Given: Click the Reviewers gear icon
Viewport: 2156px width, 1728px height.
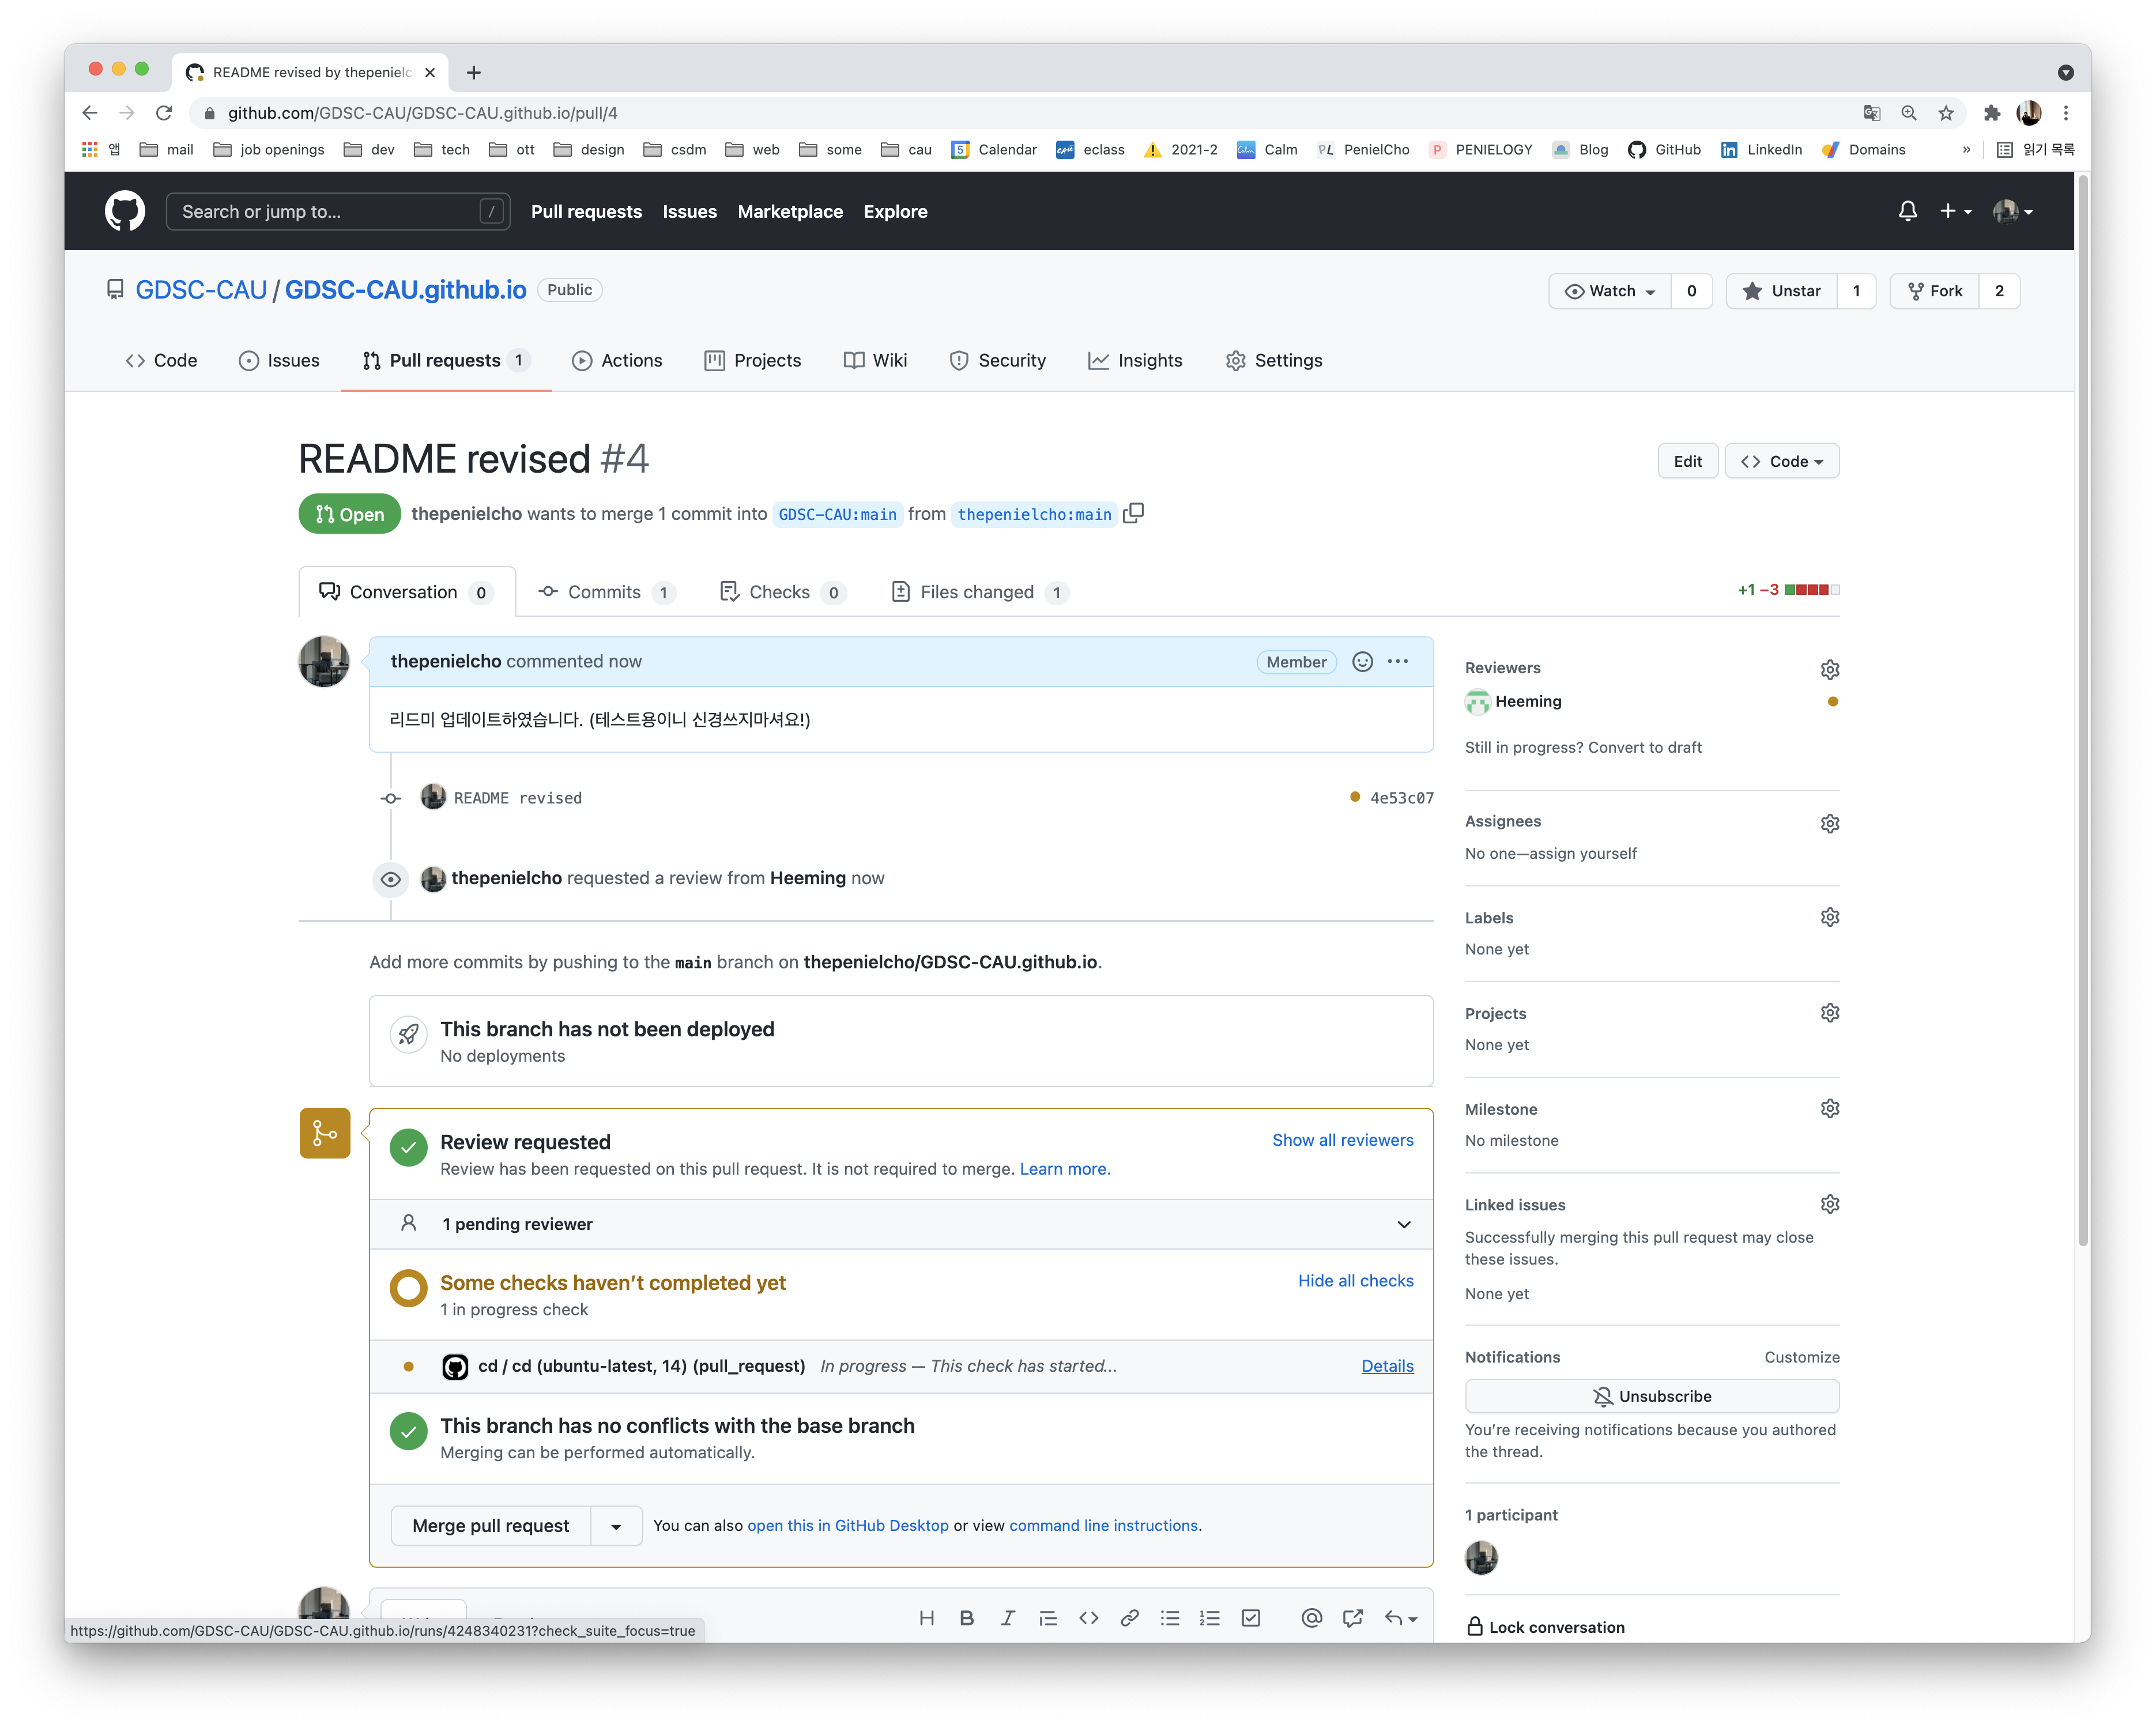Looking at the screenshot, I should 1829,669.
